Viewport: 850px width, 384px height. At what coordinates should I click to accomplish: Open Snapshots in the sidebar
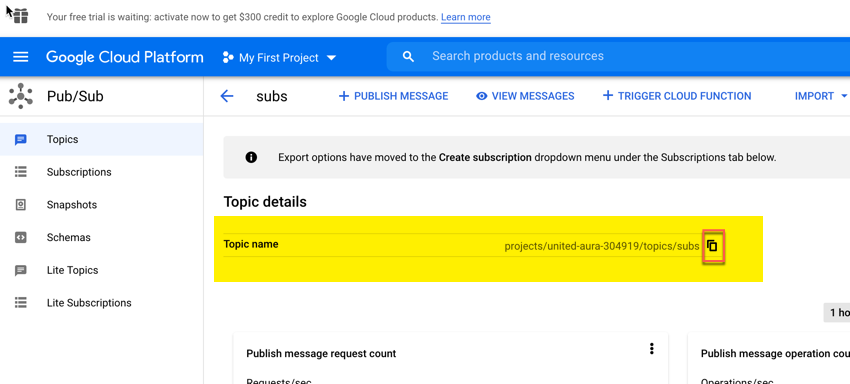click(101, 204)
